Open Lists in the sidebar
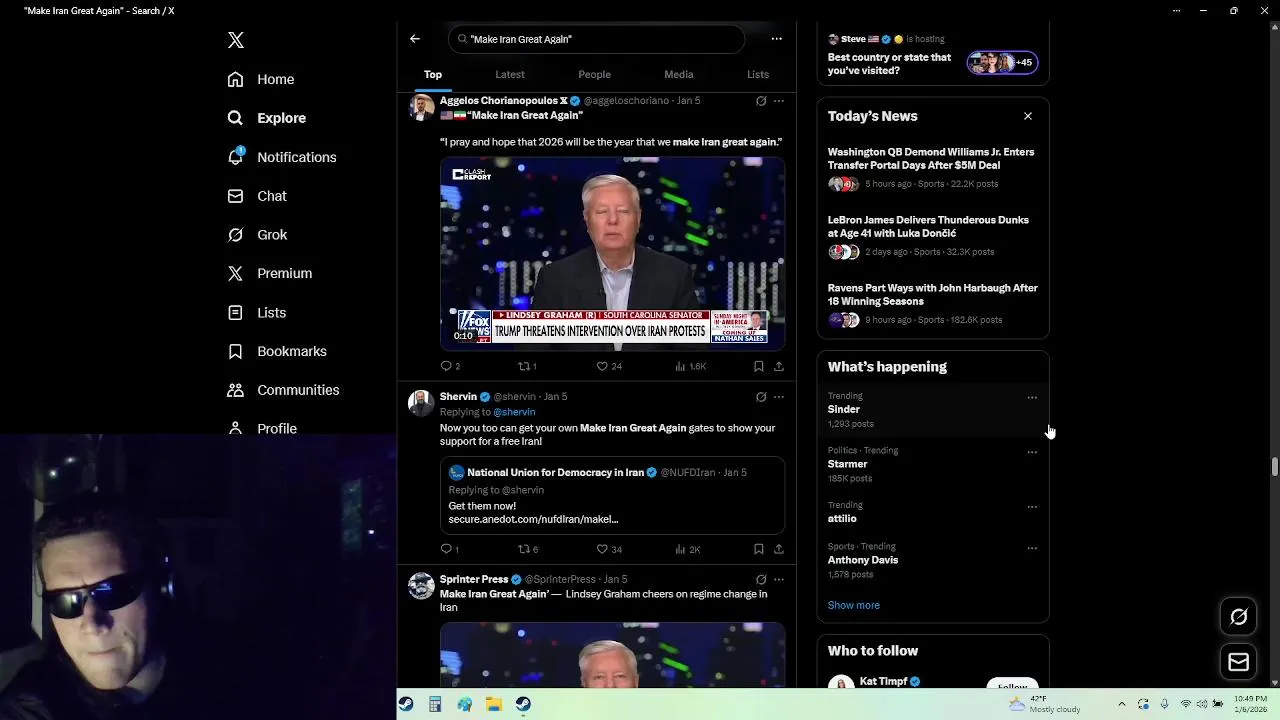This screenshot has height=720, width=1280. click(x=257, y=313)
